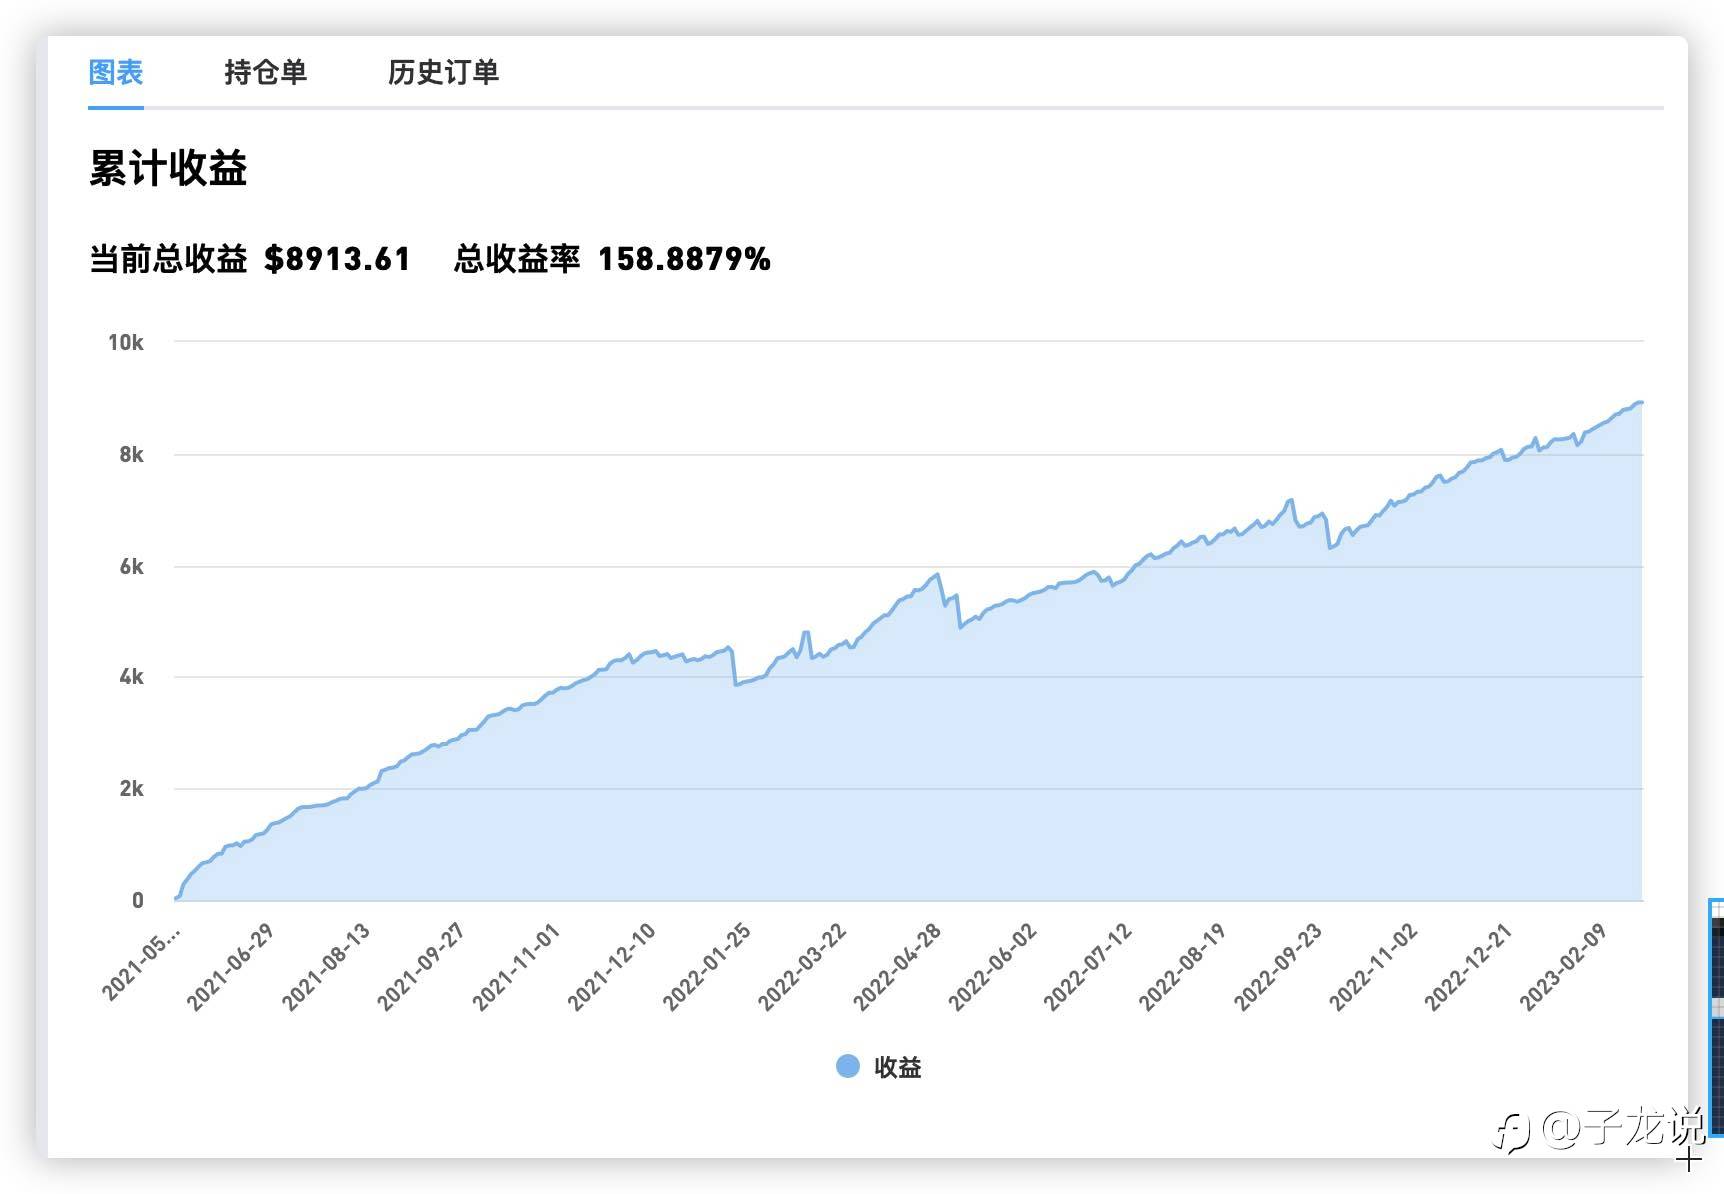Open the 持仓单 tab
Screen dimensions: 1724x1194
(x=265, y=72)
